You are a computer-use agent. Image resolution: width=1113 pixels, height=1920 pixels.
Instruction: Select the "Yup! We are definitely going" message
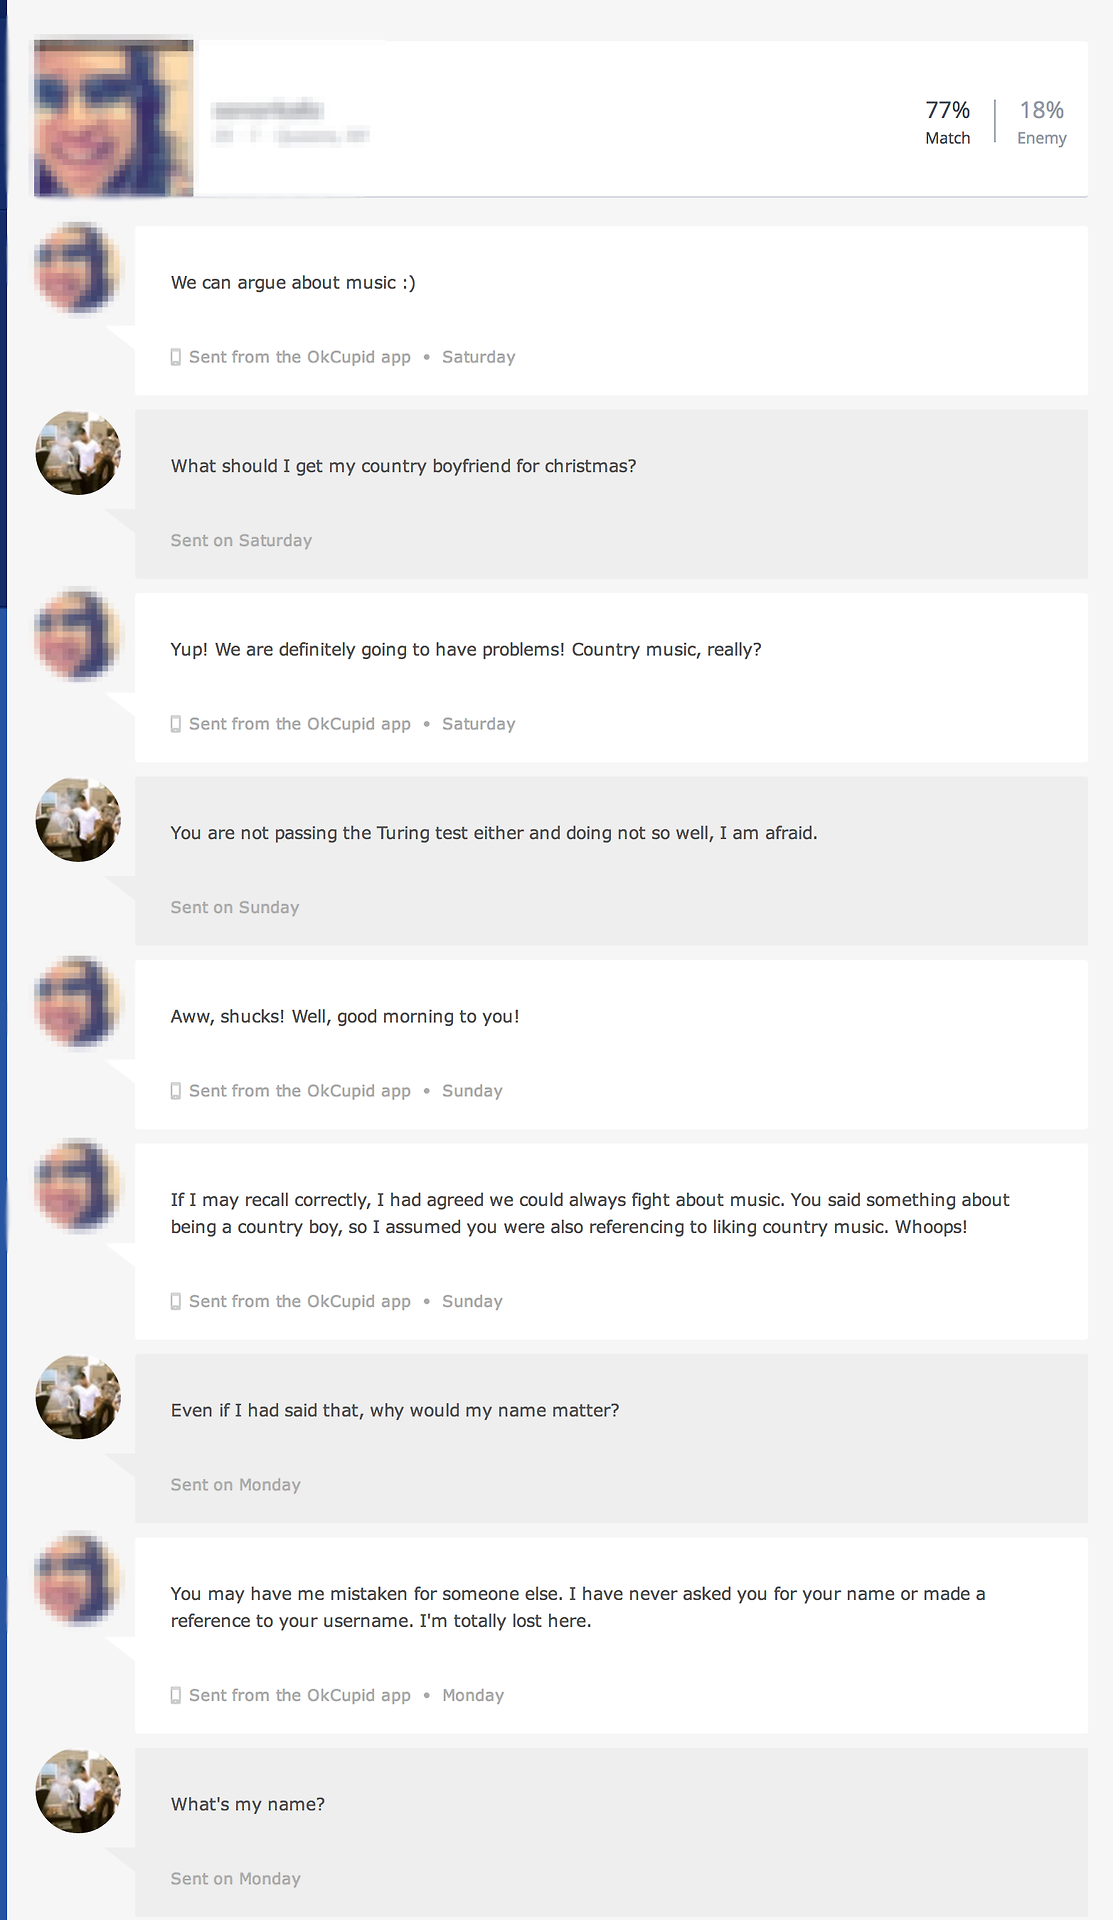coord(611,677)
